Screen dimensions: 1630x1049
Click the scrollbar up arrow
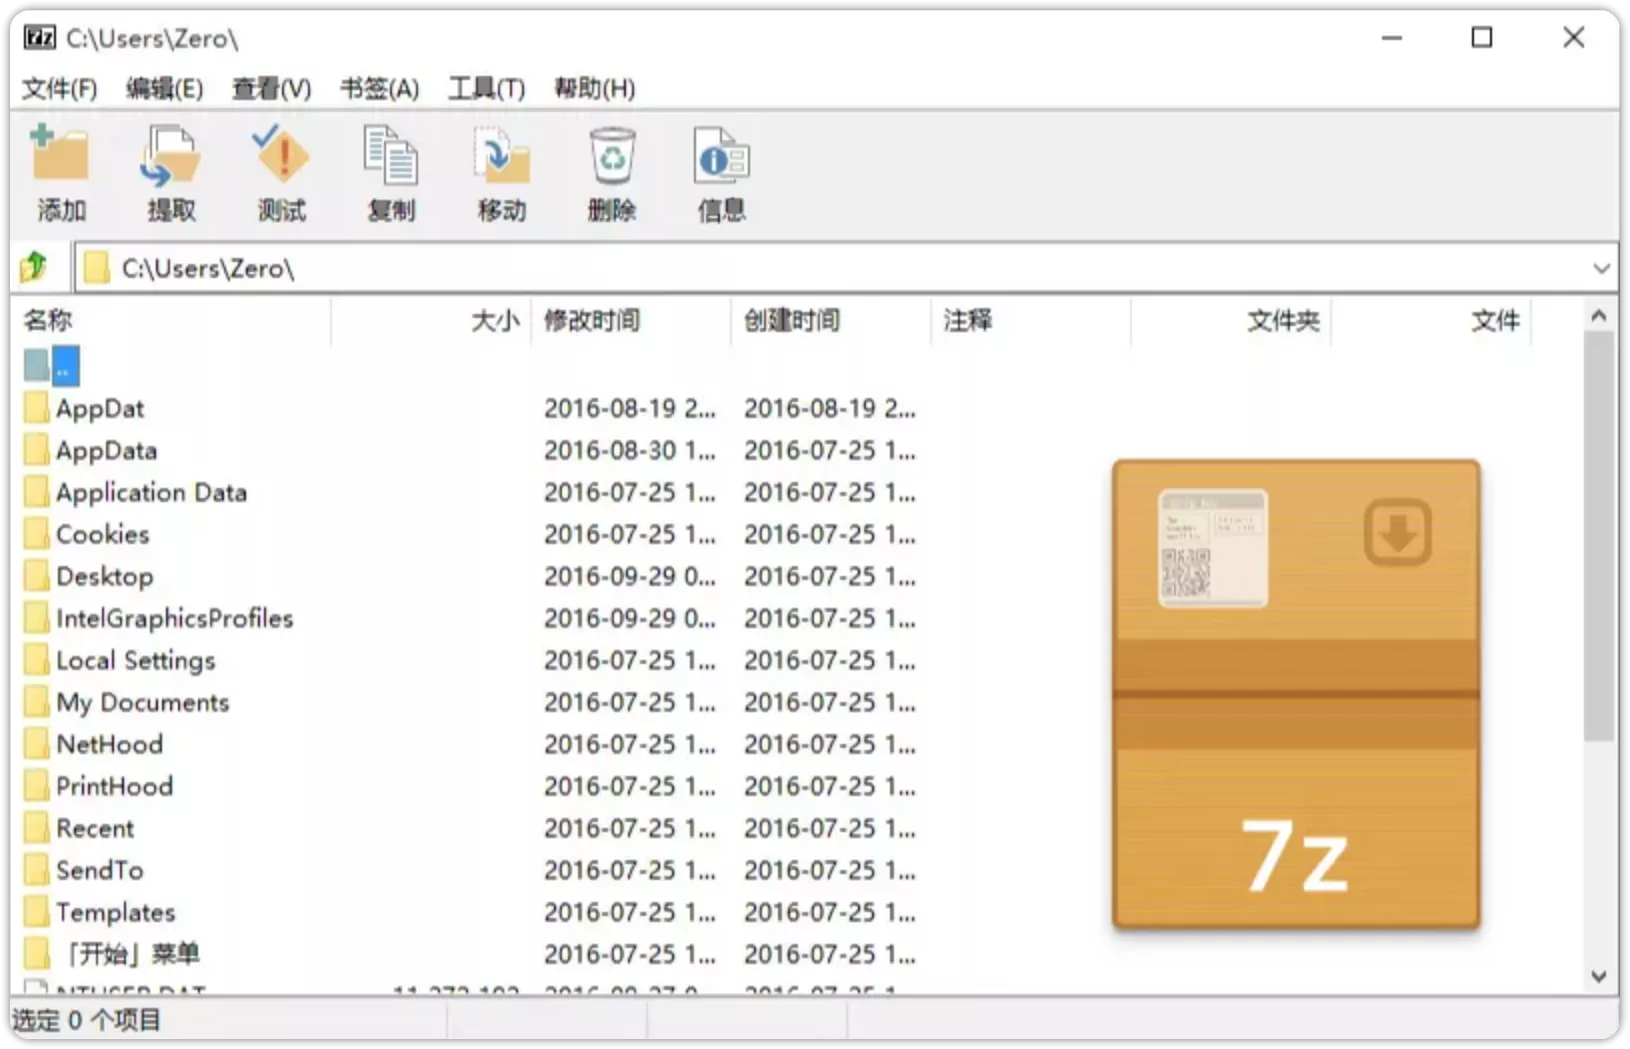point(1599,316)
